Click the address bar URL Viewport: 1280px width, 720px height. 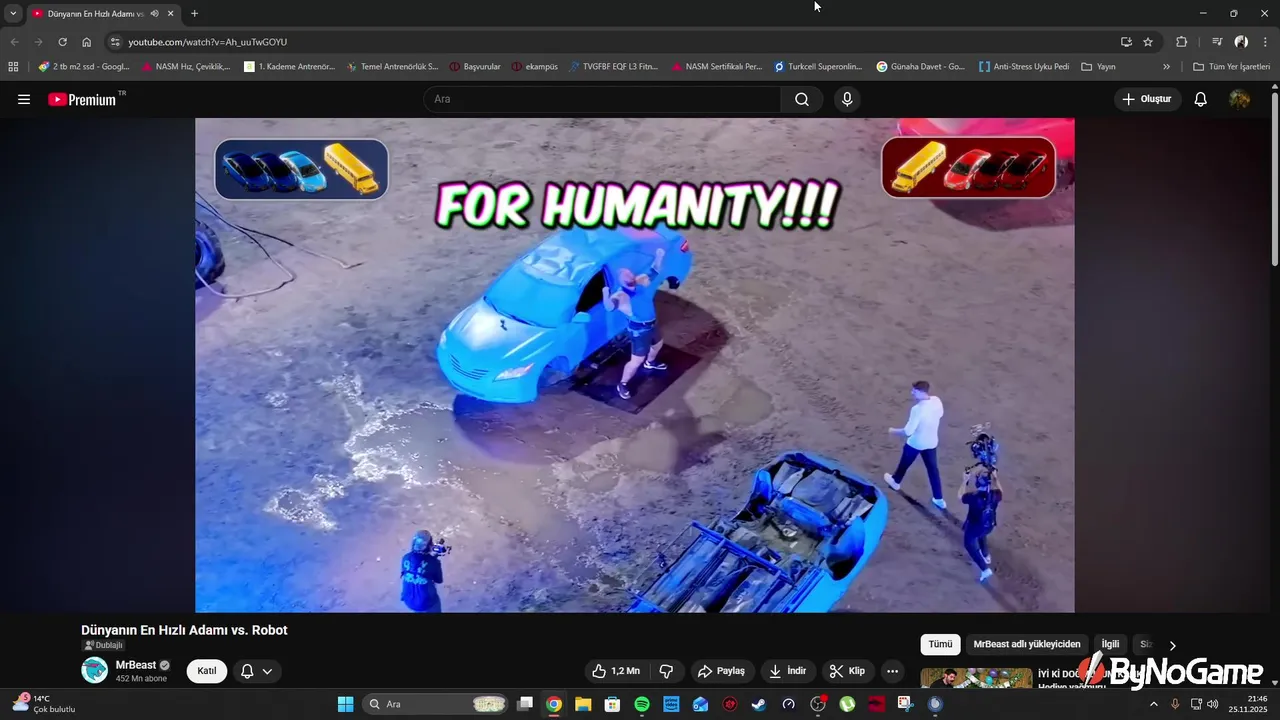click(208, 42)
